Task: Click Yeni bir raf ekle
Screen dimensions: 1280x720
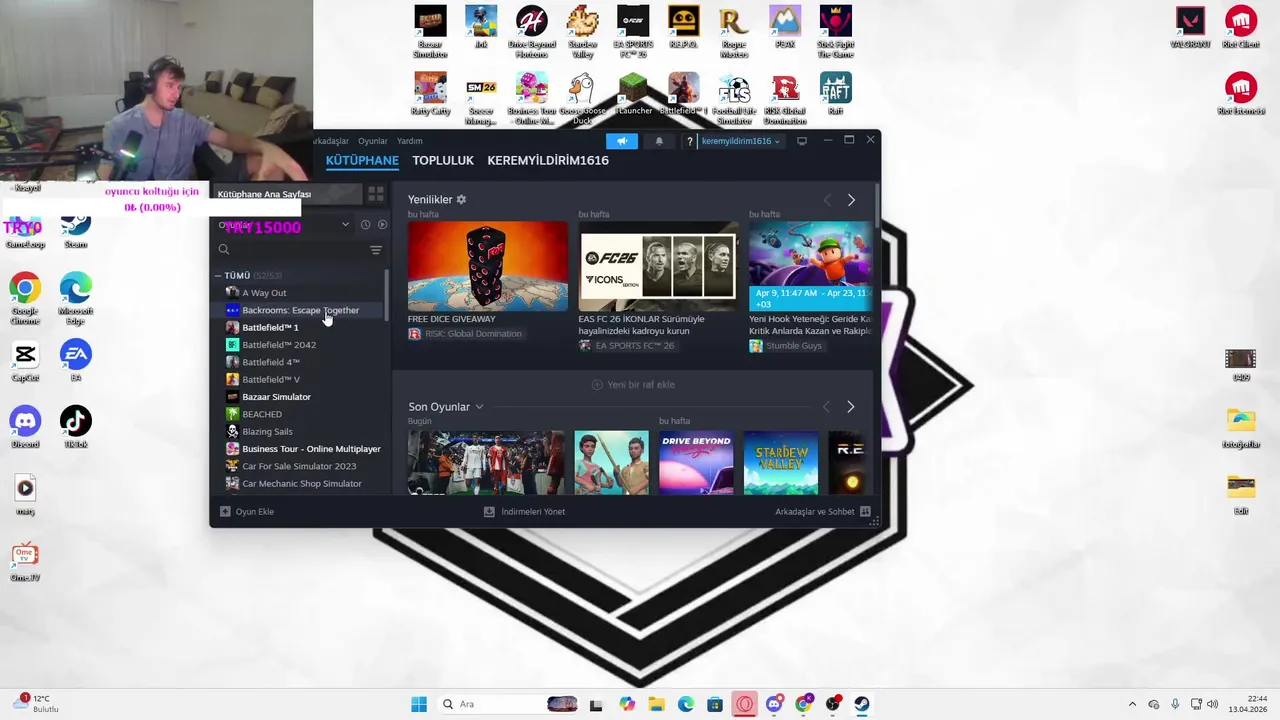Action: click(633, 385)
